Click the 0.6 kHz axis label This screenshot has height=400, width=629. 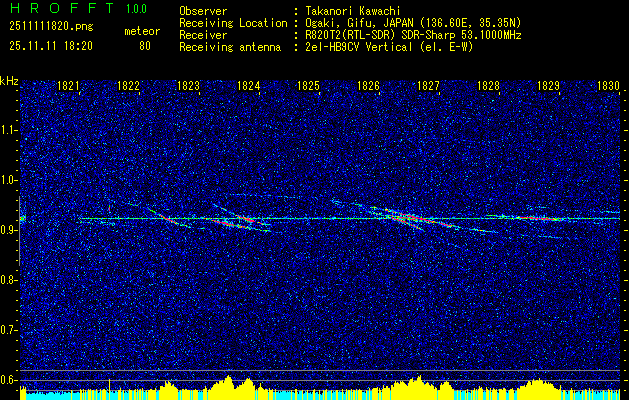[x=9, y=380]
